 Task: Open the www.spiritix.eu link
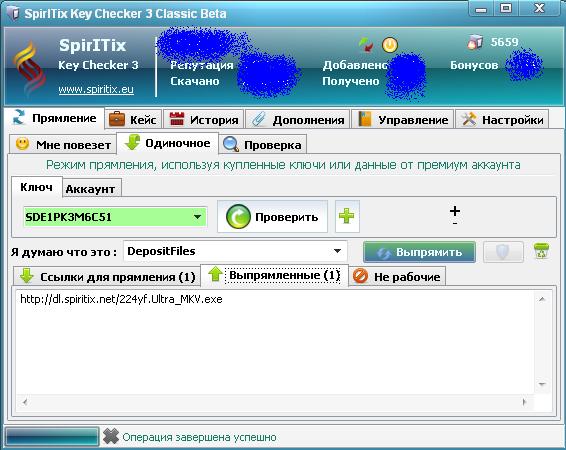click(x=96, y=89)
